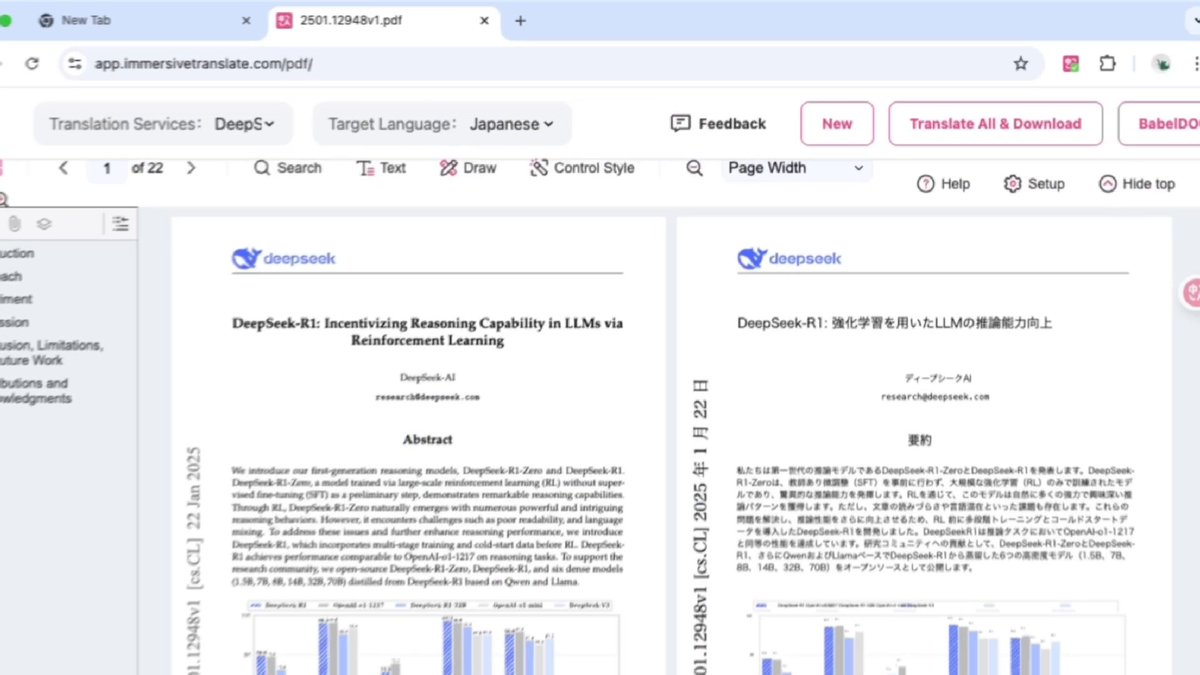Select the Text tool
The width and height of the screenshot is (1200, 675).
click(x=381, y=168)
